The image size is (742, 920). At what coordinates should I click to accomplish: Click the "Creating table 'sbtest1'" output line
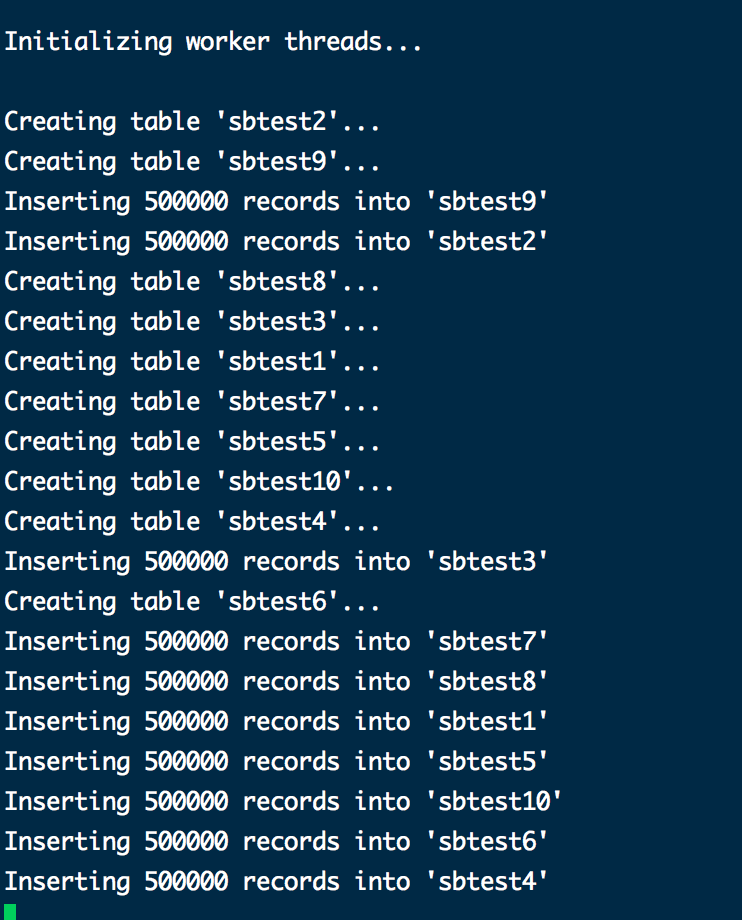coord(192,362)
